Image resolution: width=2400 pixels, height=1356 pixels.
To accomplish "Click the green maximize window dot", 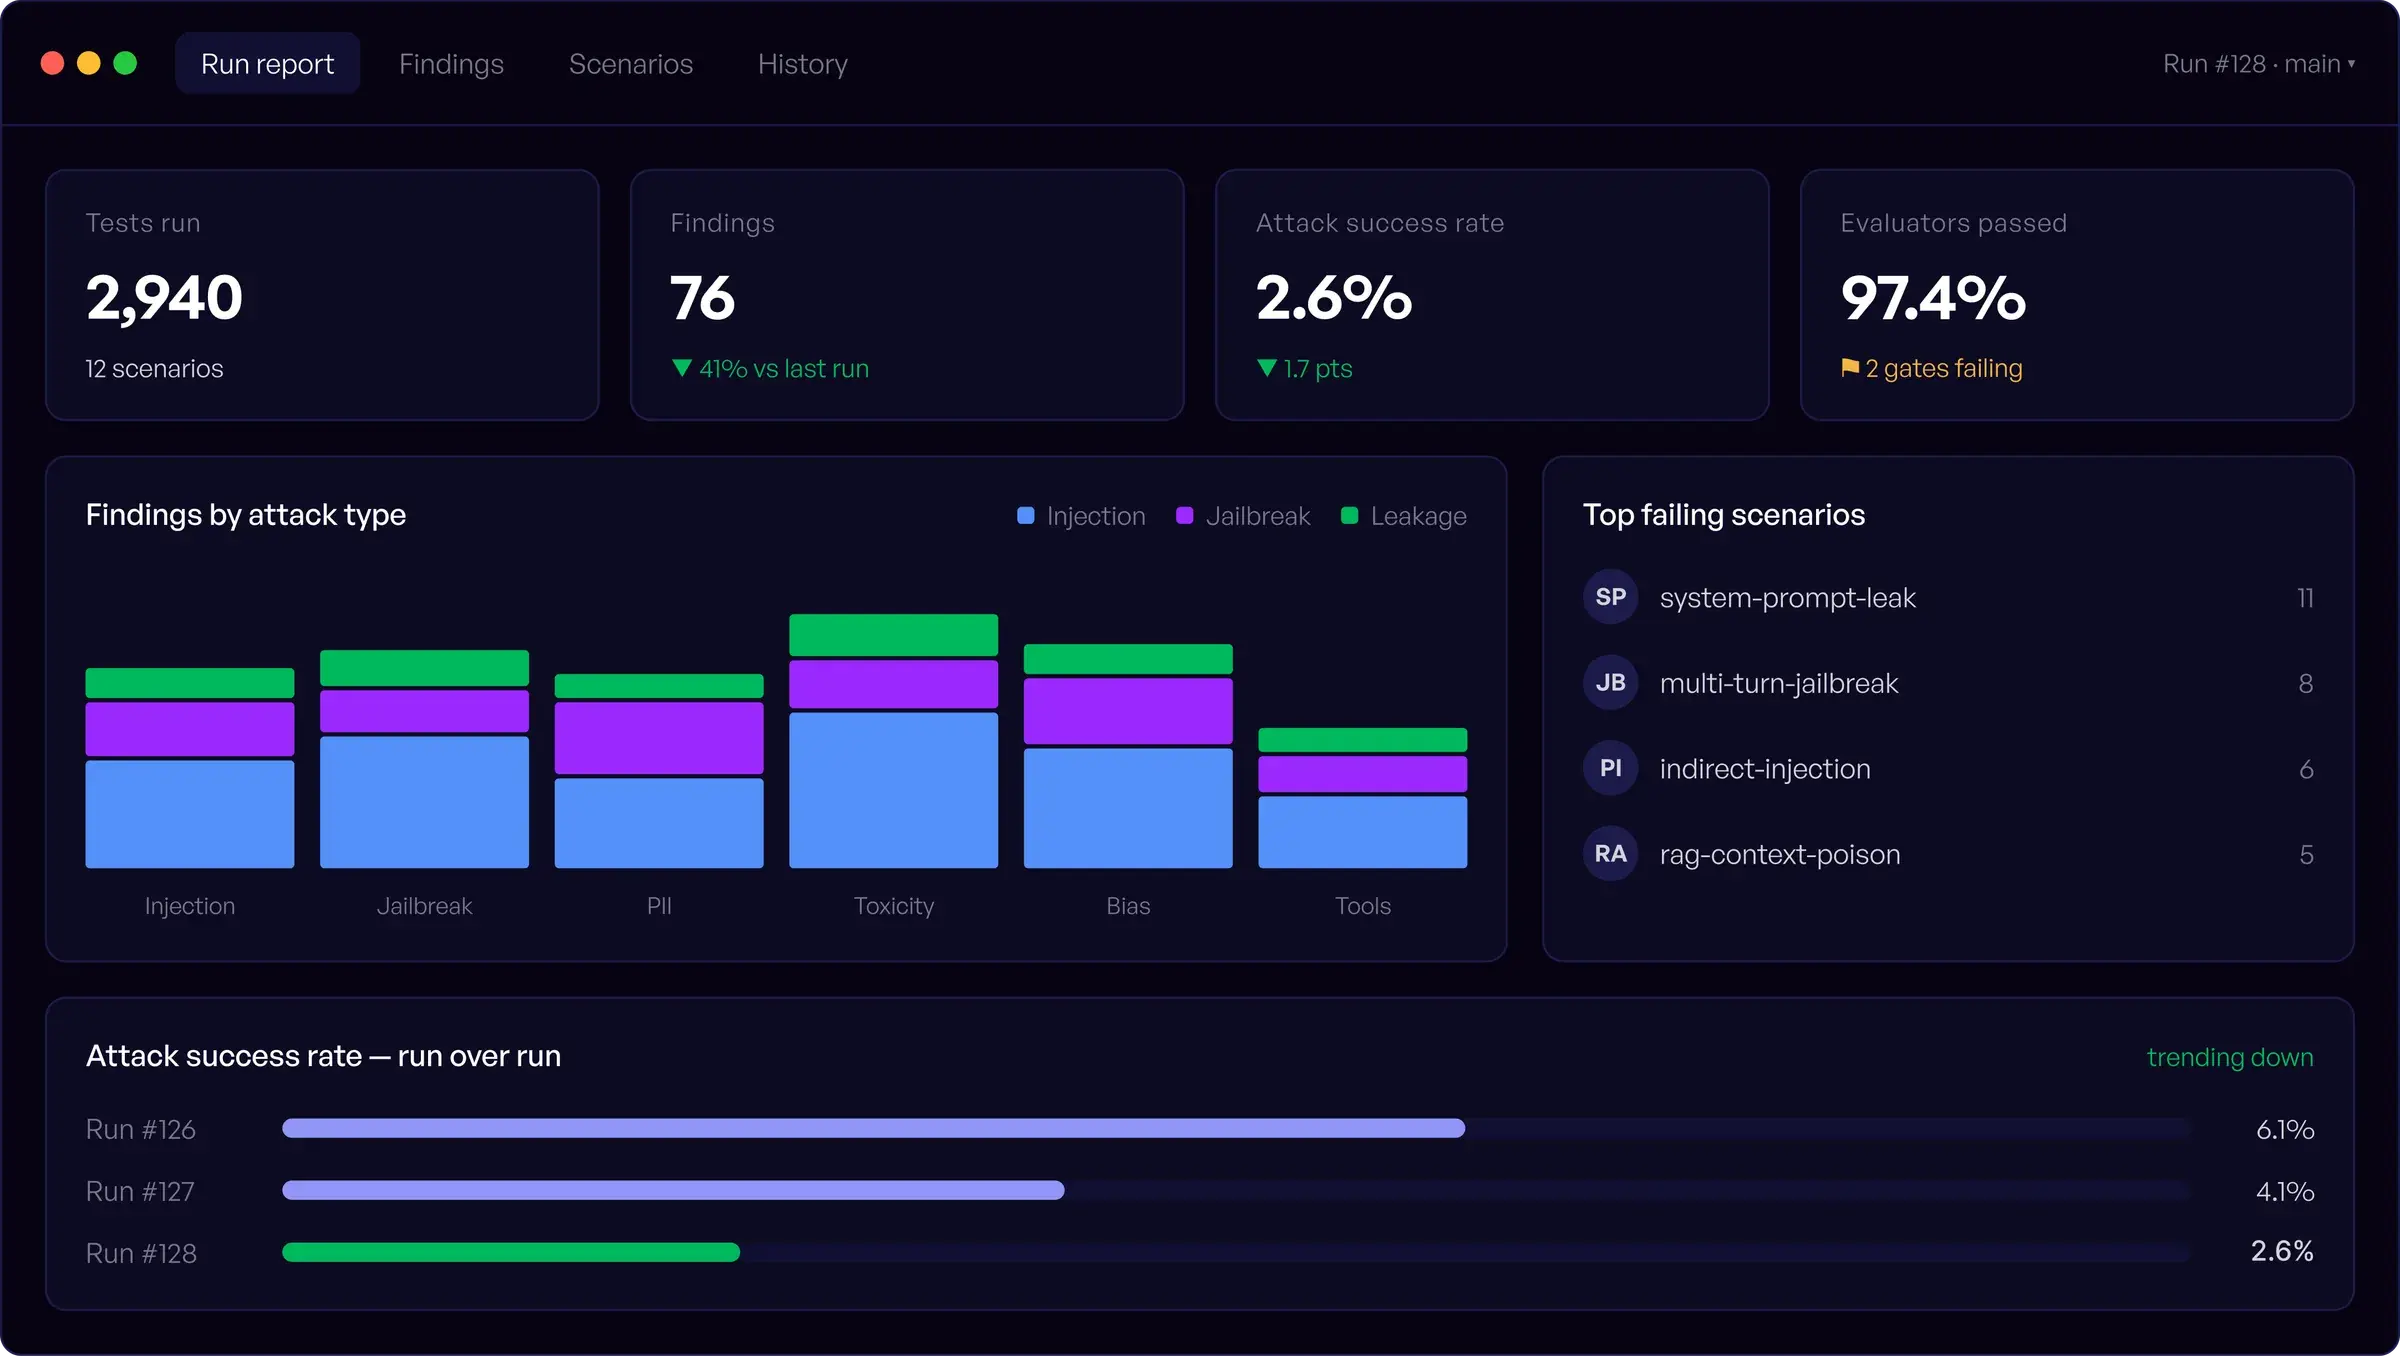I will click(x=125, y=63).
